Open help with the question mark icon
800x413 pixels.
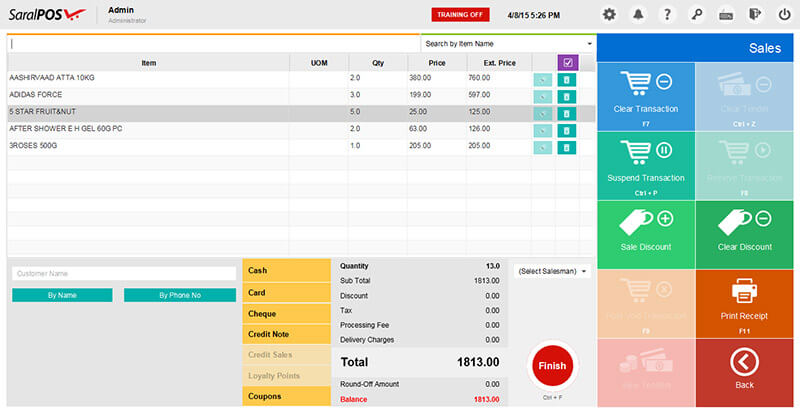[x=667, y=14]
